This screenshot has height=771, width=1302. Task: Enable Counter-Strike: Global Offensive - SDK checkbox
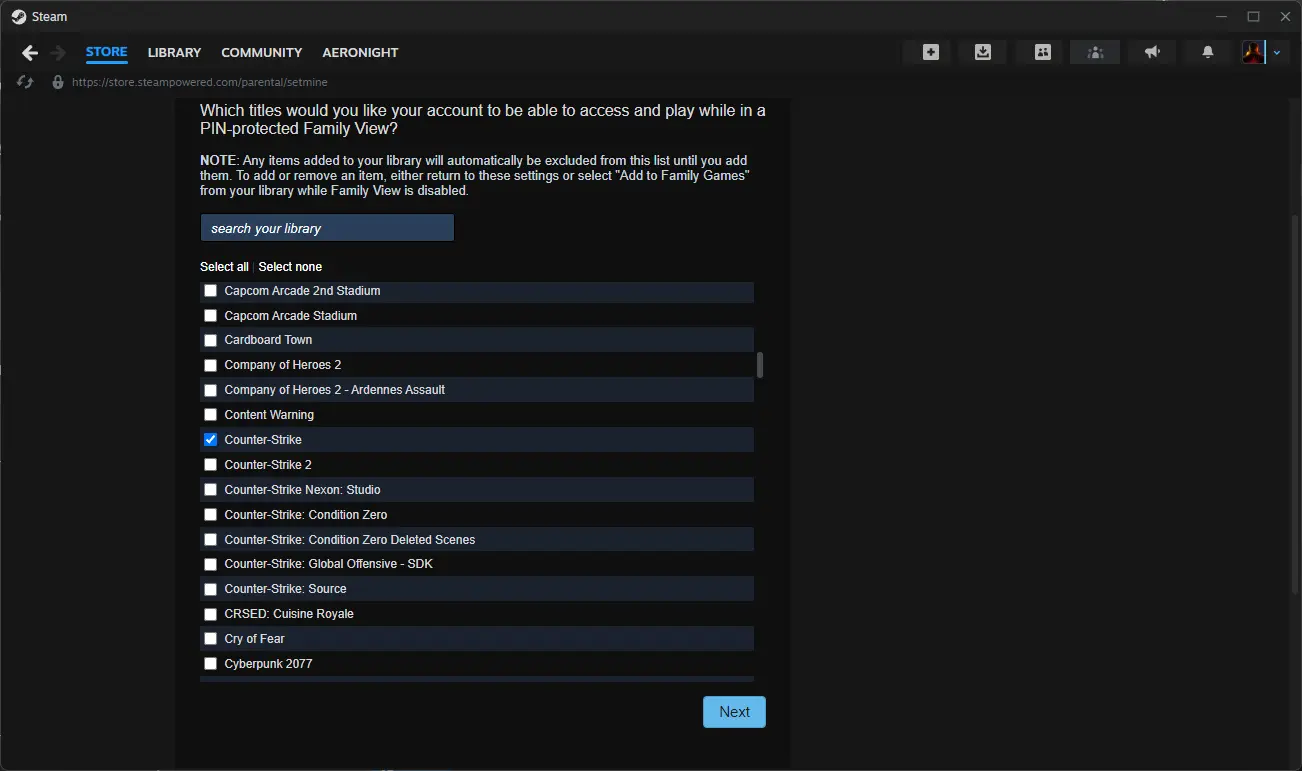click(x=210, y=564)
